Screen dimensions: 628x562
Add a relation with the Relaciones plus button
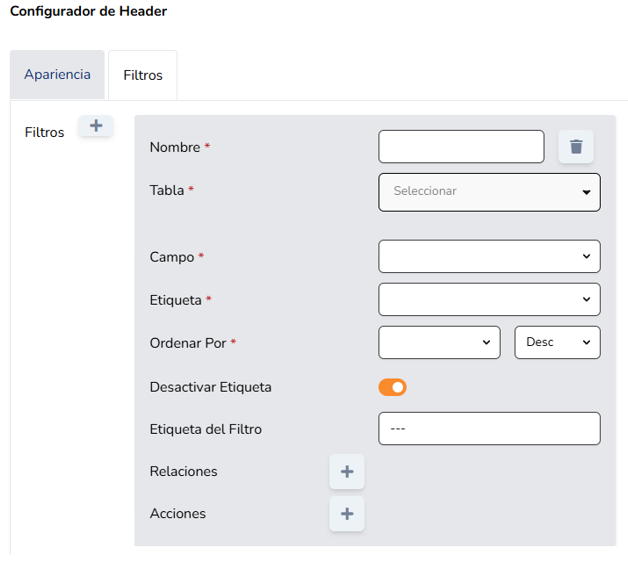[x=347, y=471]
